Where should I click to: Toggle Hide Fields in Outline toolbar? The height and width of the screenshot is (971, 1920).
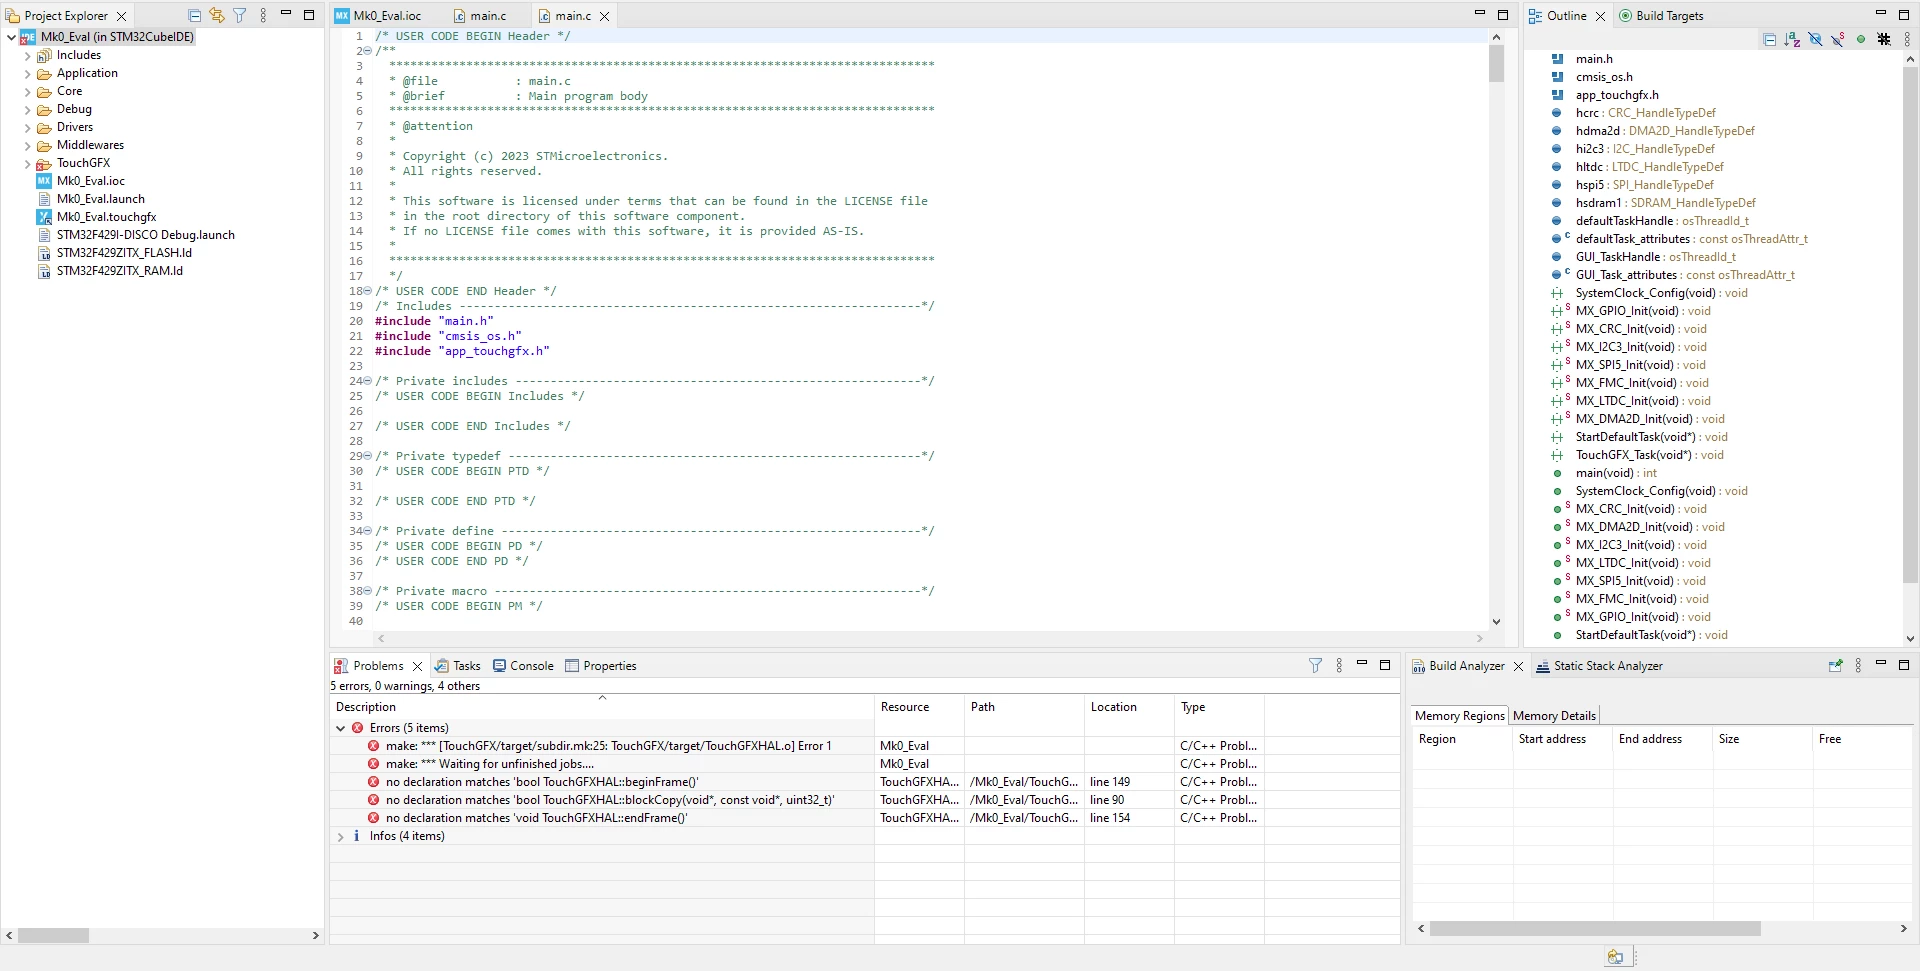[x=1815, y=39]
